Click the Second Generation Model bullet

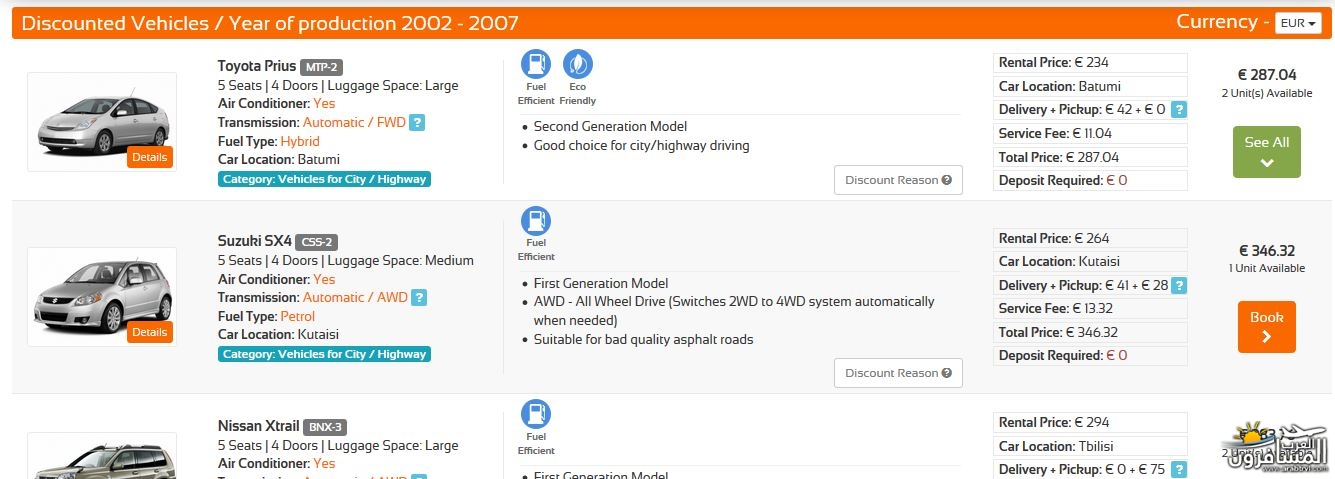coord(610,127)
